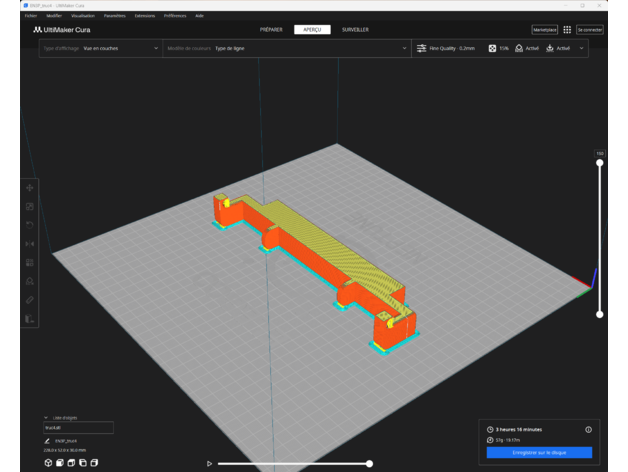Image resolution: width=628 pixels, height=472 pixels.
Task: Open the Marketplace button
Action: click(544, 30)
